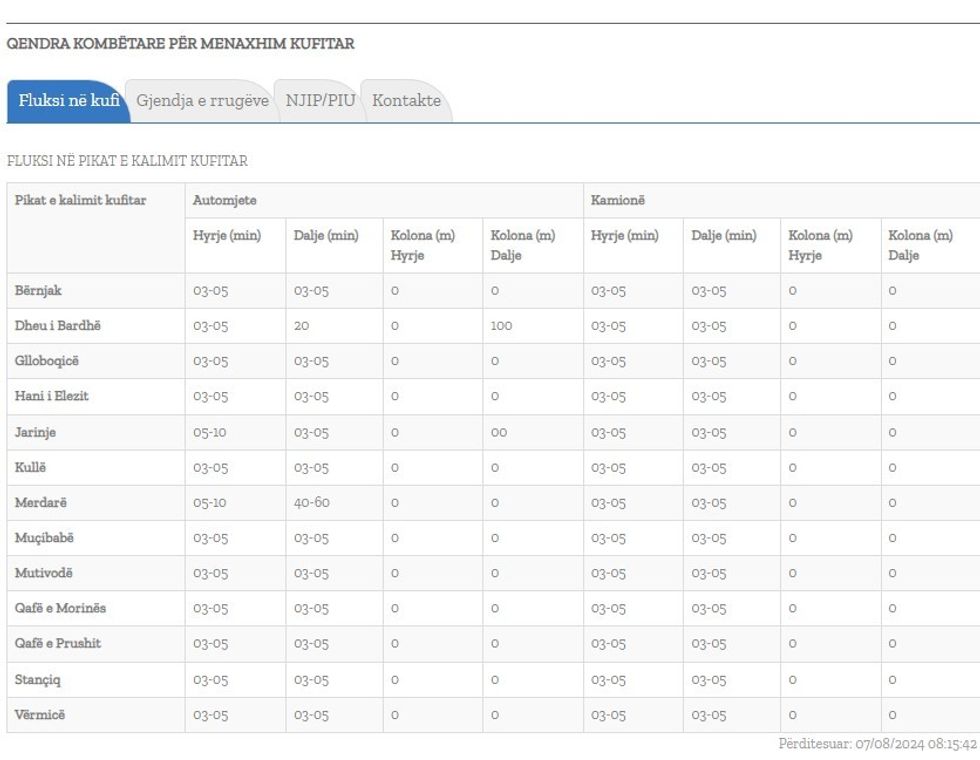The width and height of the screenshot is (980, 760).
Task: Select the Kullë row label
Action: click(x=32, y=467)
